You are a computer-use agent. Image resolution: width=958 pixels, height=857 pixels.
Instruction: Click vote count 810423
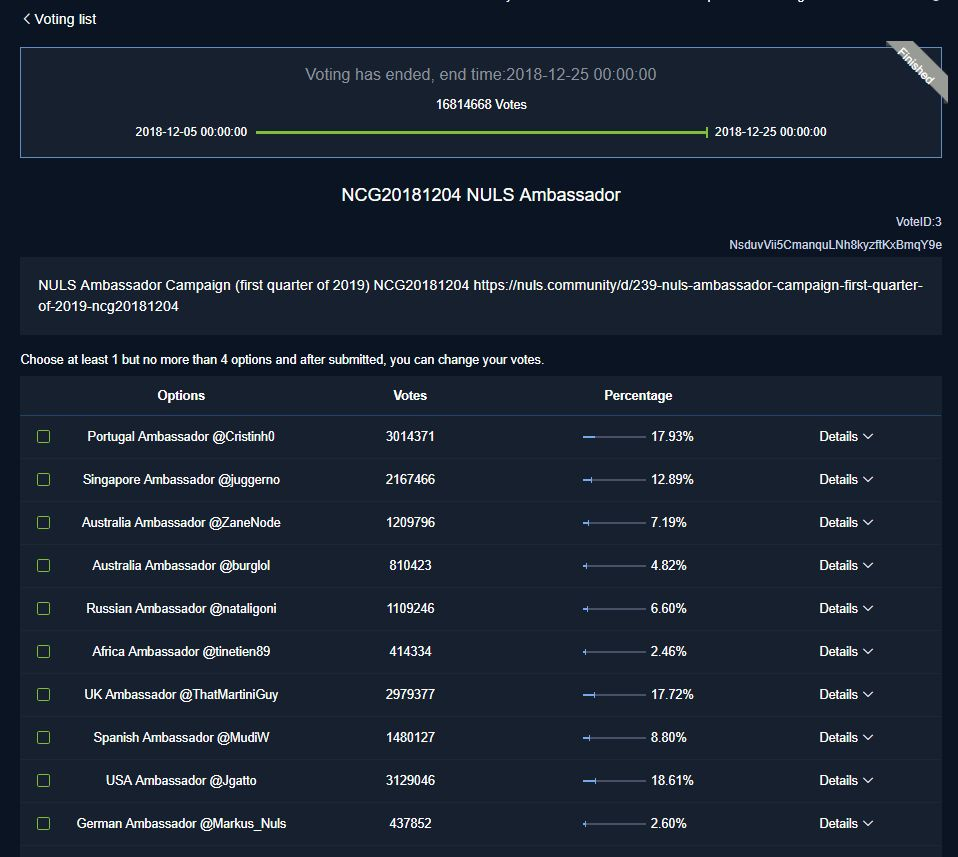[x=410, y=566]
